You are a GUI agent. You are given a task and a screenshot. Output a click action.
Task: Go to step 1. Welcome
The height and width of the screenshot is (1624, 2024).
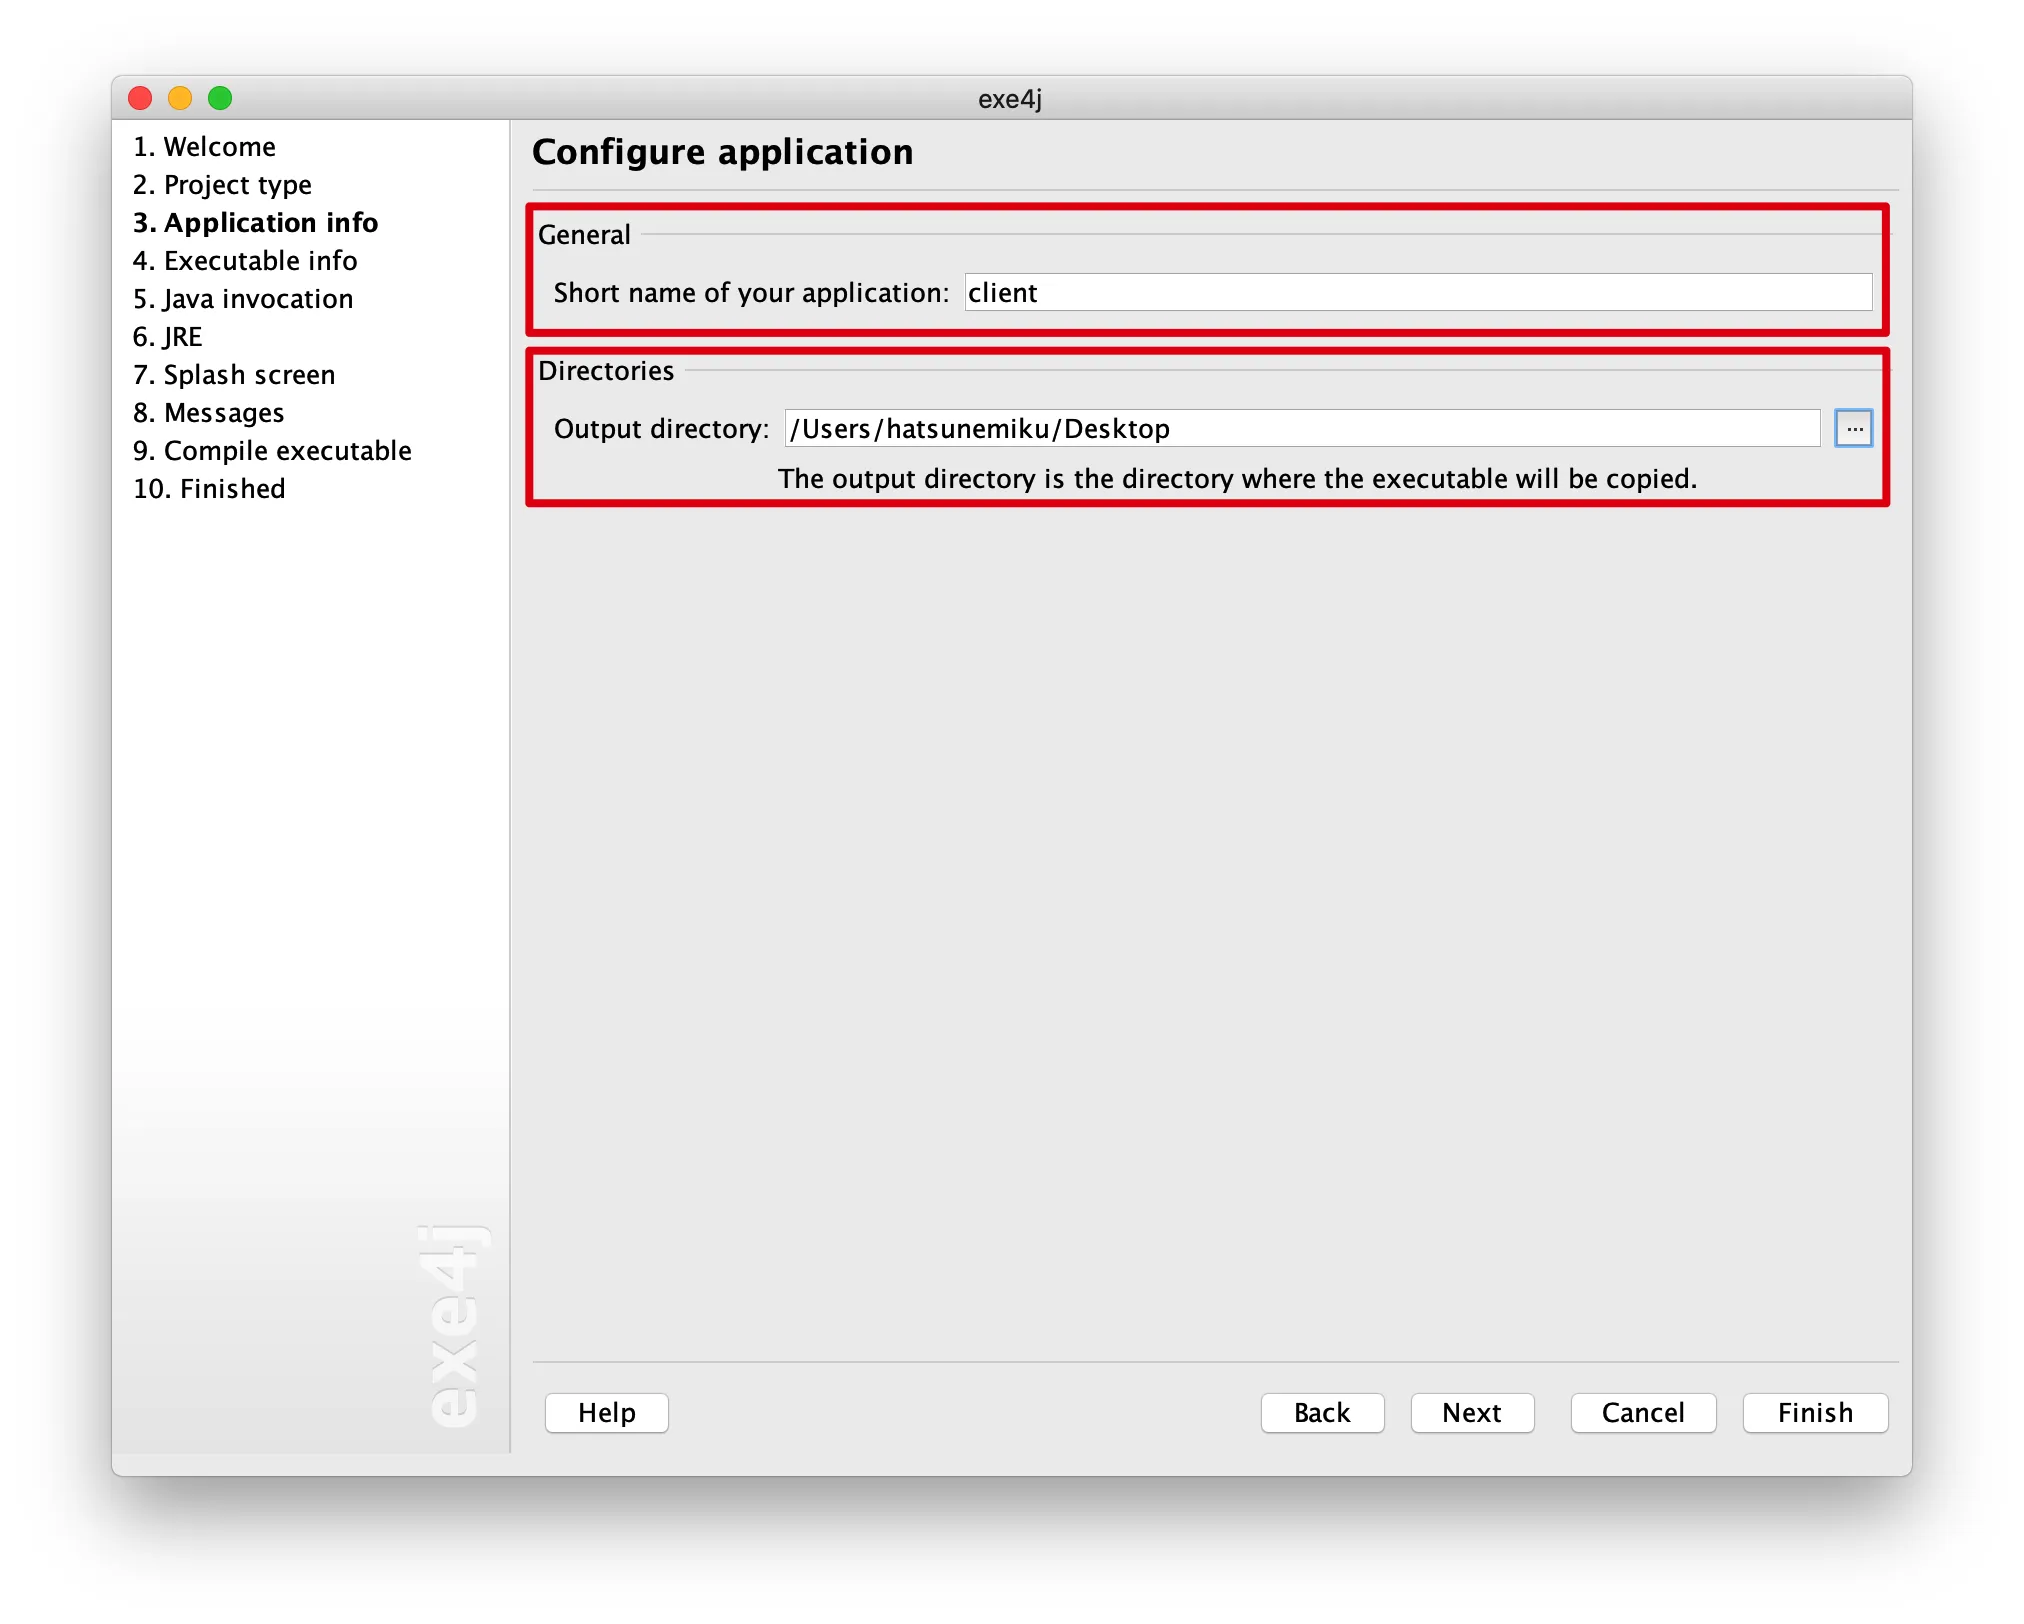click(205, 147)
